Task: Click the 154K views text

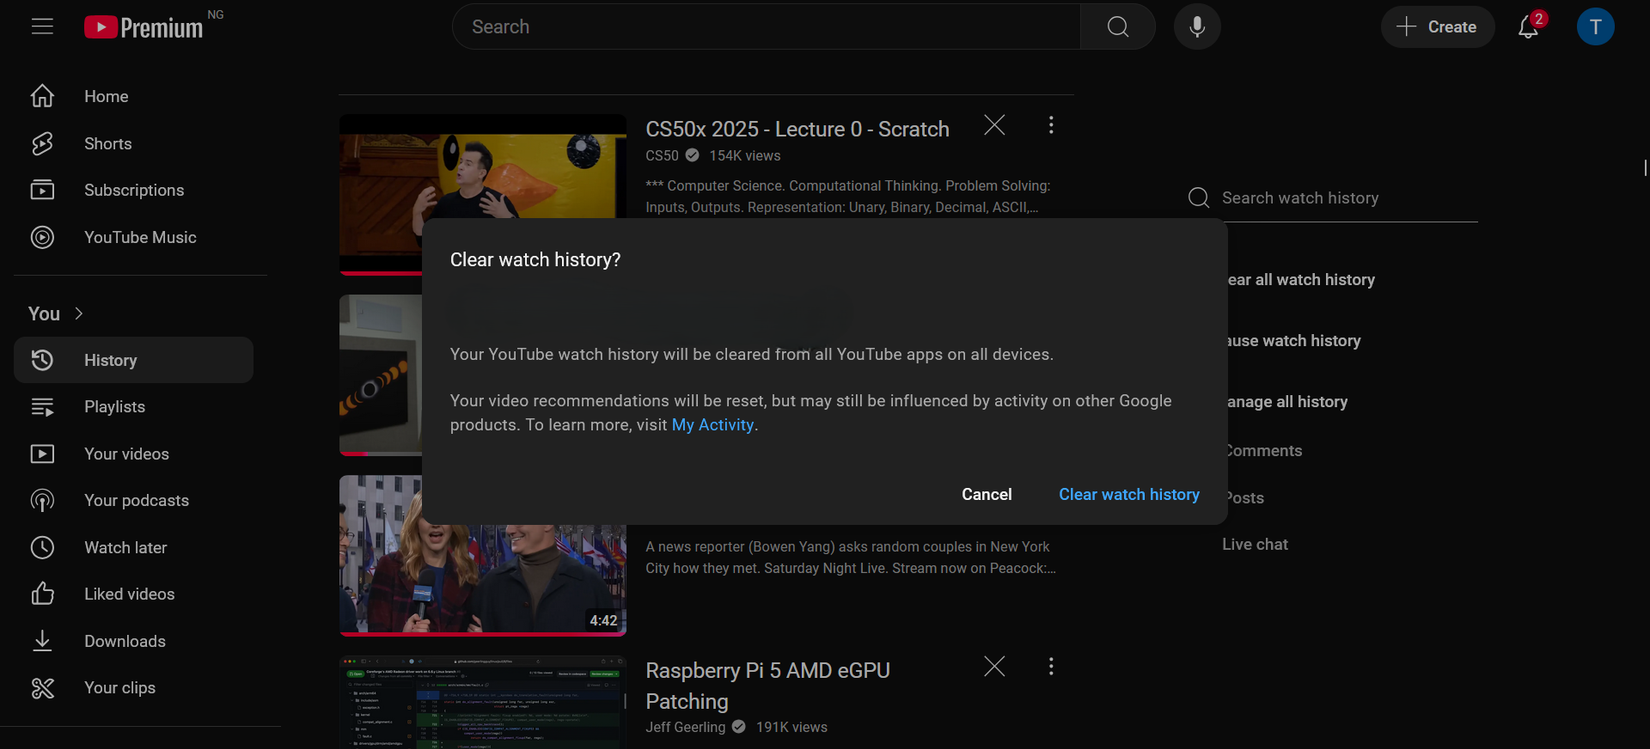Action: tap(745, 156)
